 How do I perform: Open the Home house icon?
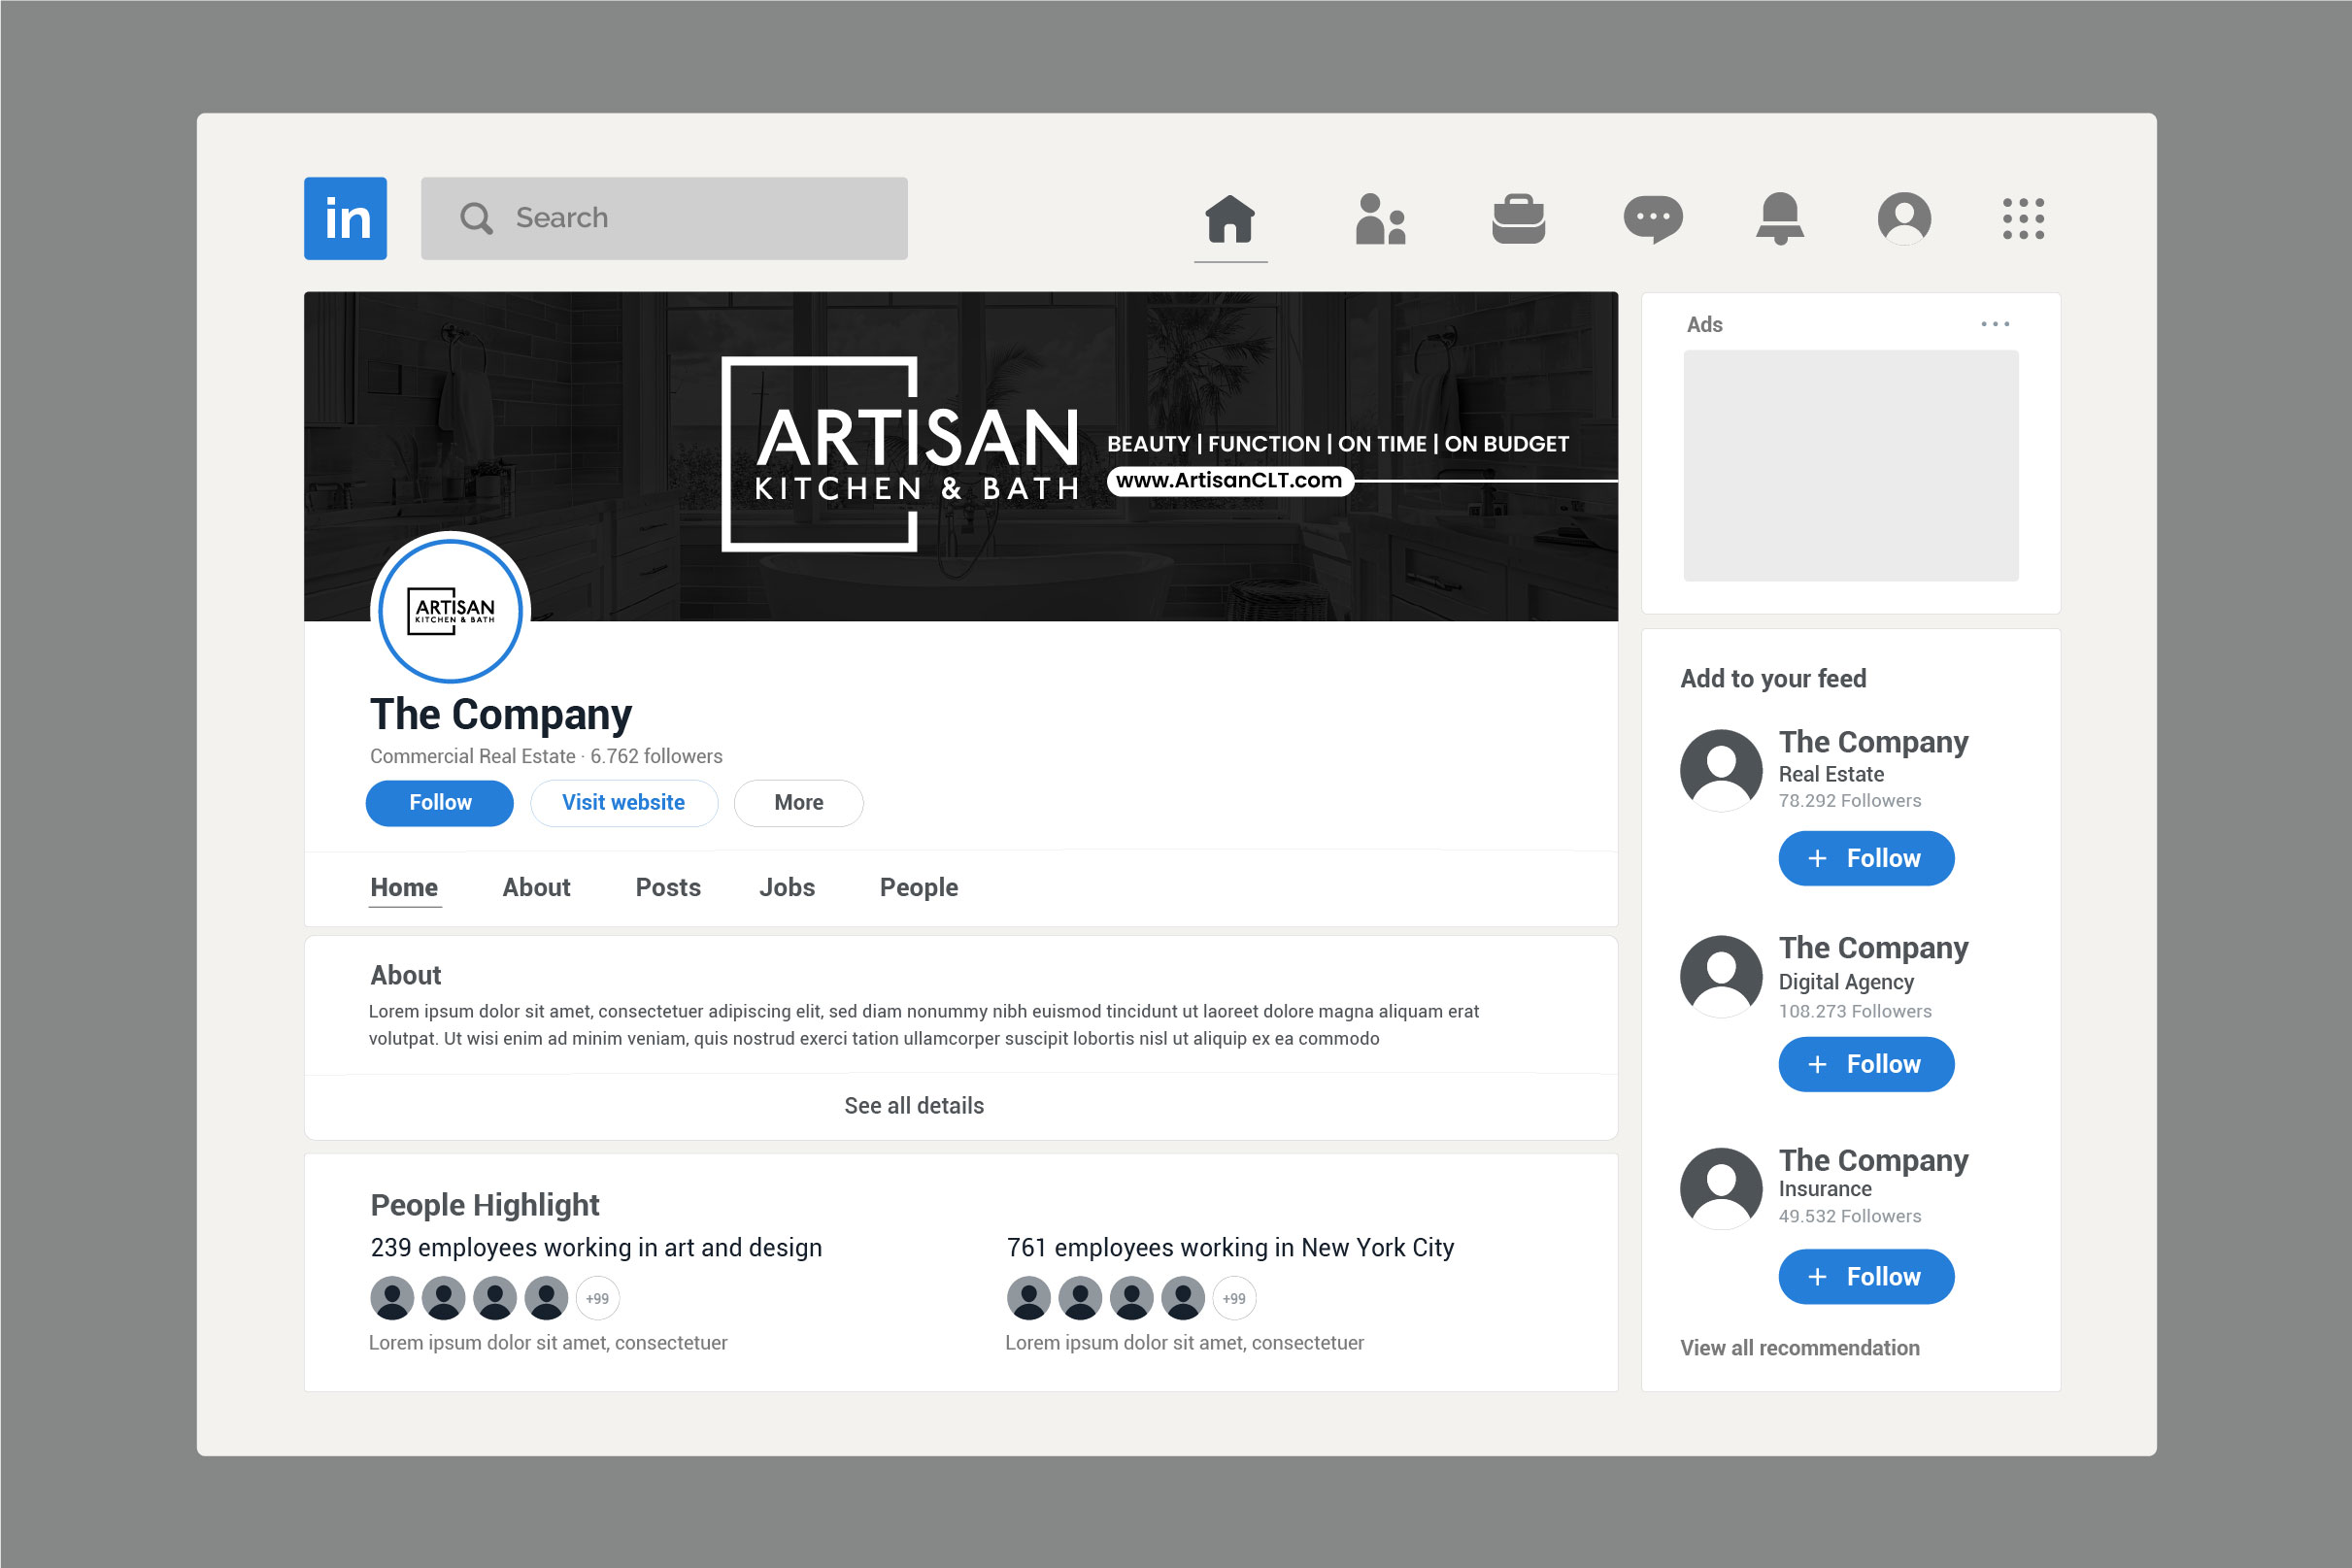(x=1230, y=218)
